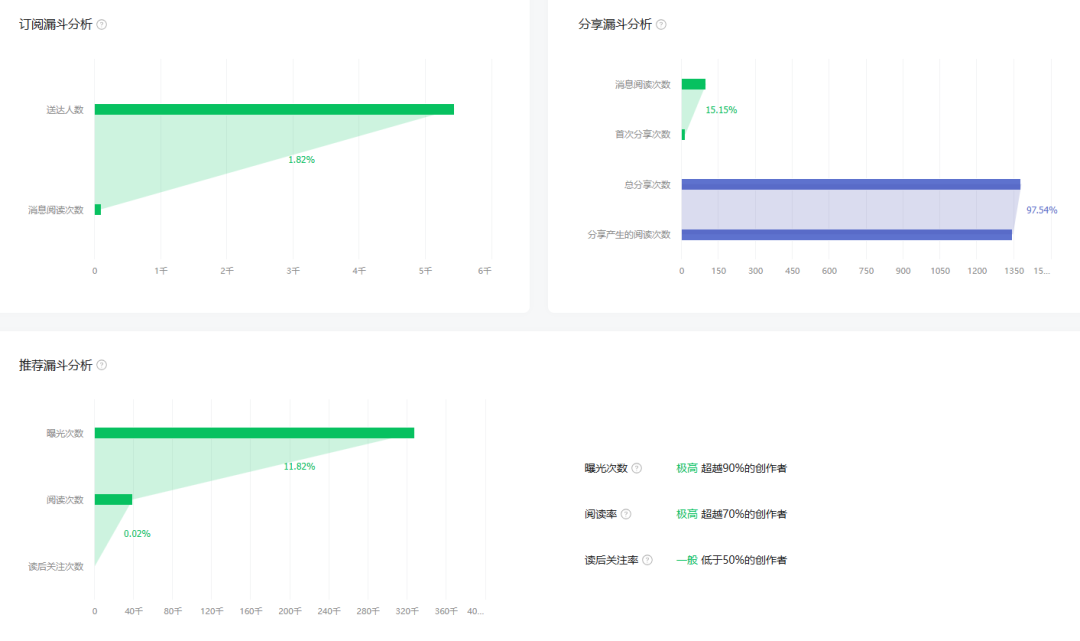Click the 一般 rating label
The width and height of the screenshot is (1080, 641).
[687, 560]
